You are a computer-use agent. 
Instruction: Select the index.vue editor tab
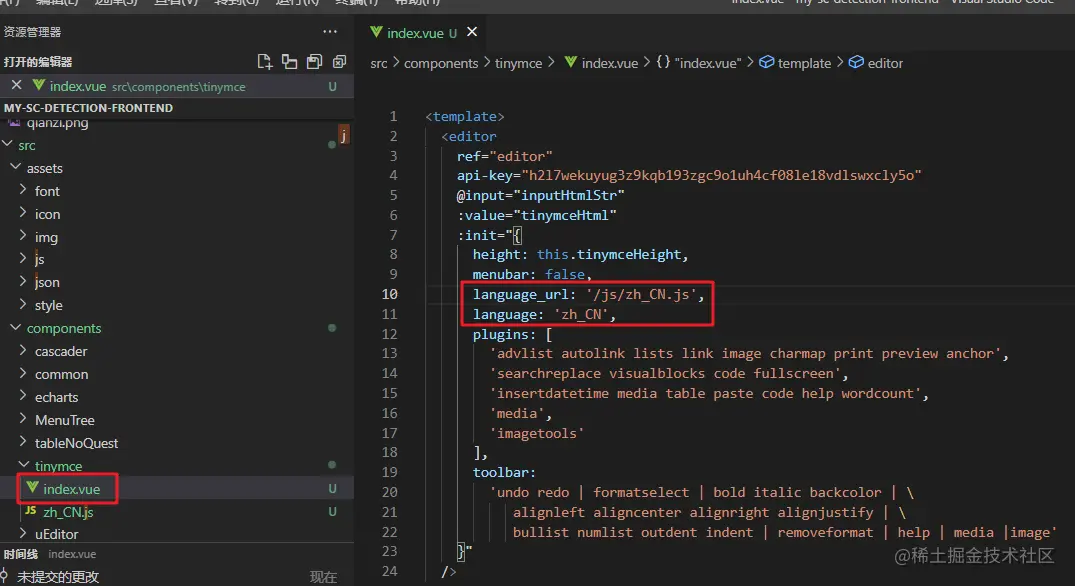pos(413,32)
